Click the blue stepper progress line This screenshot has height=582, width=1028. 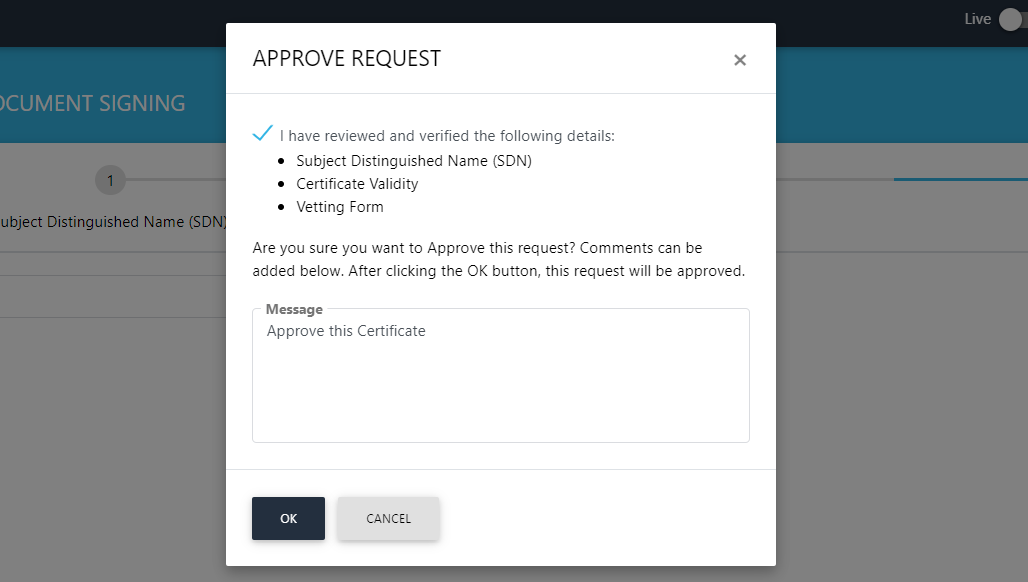960,180
